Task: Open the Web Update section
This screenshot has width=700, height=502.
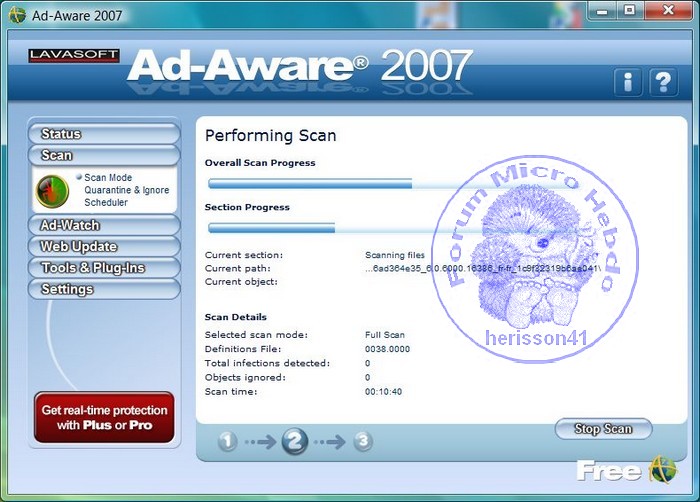Action: (x=104, y=247)
